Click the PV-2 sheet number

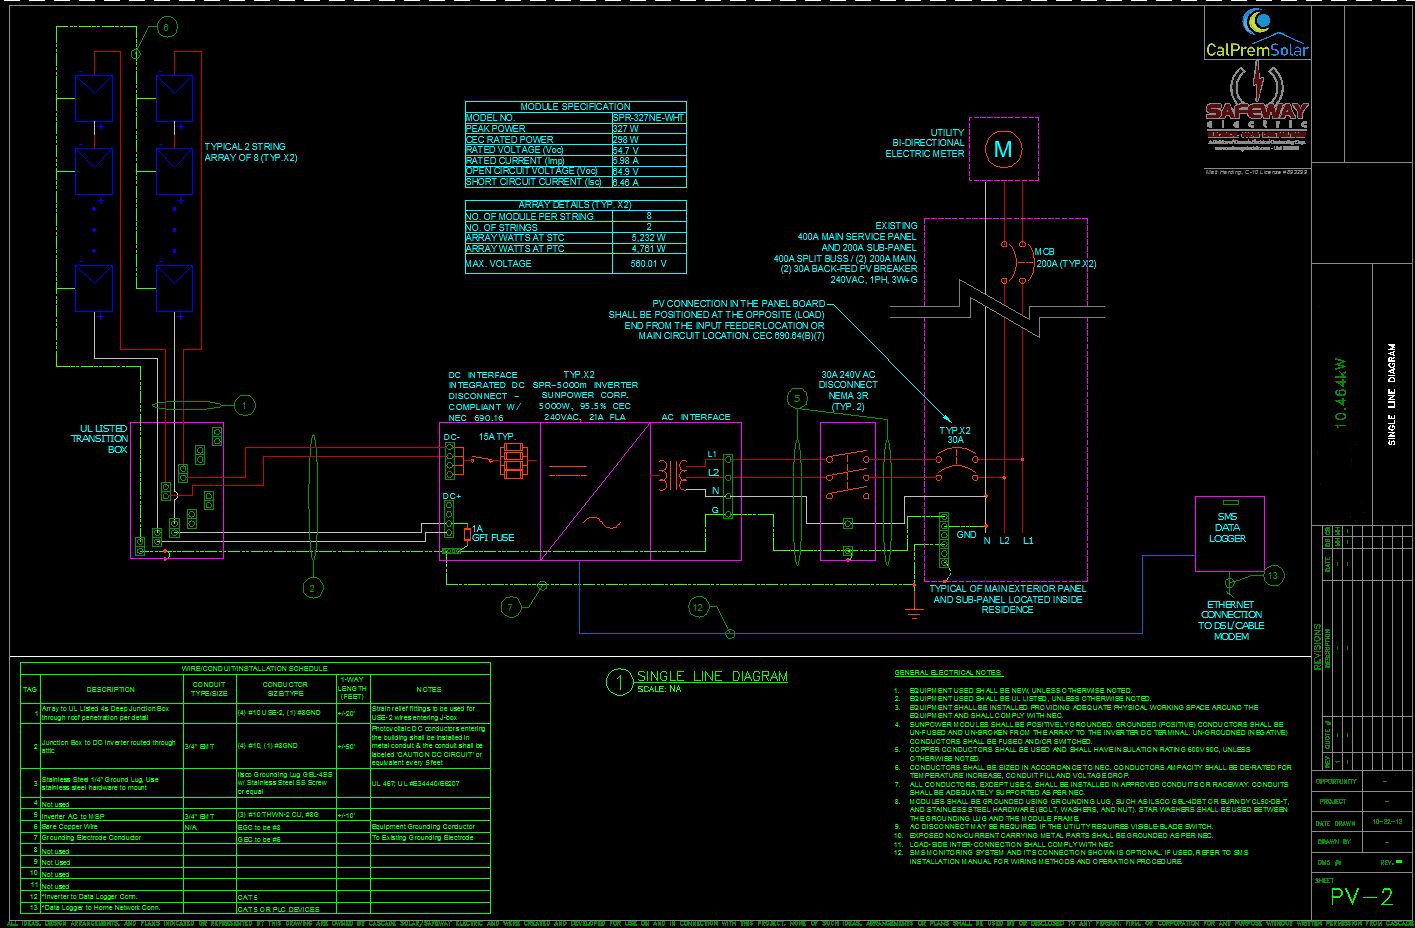point(1361,897)
